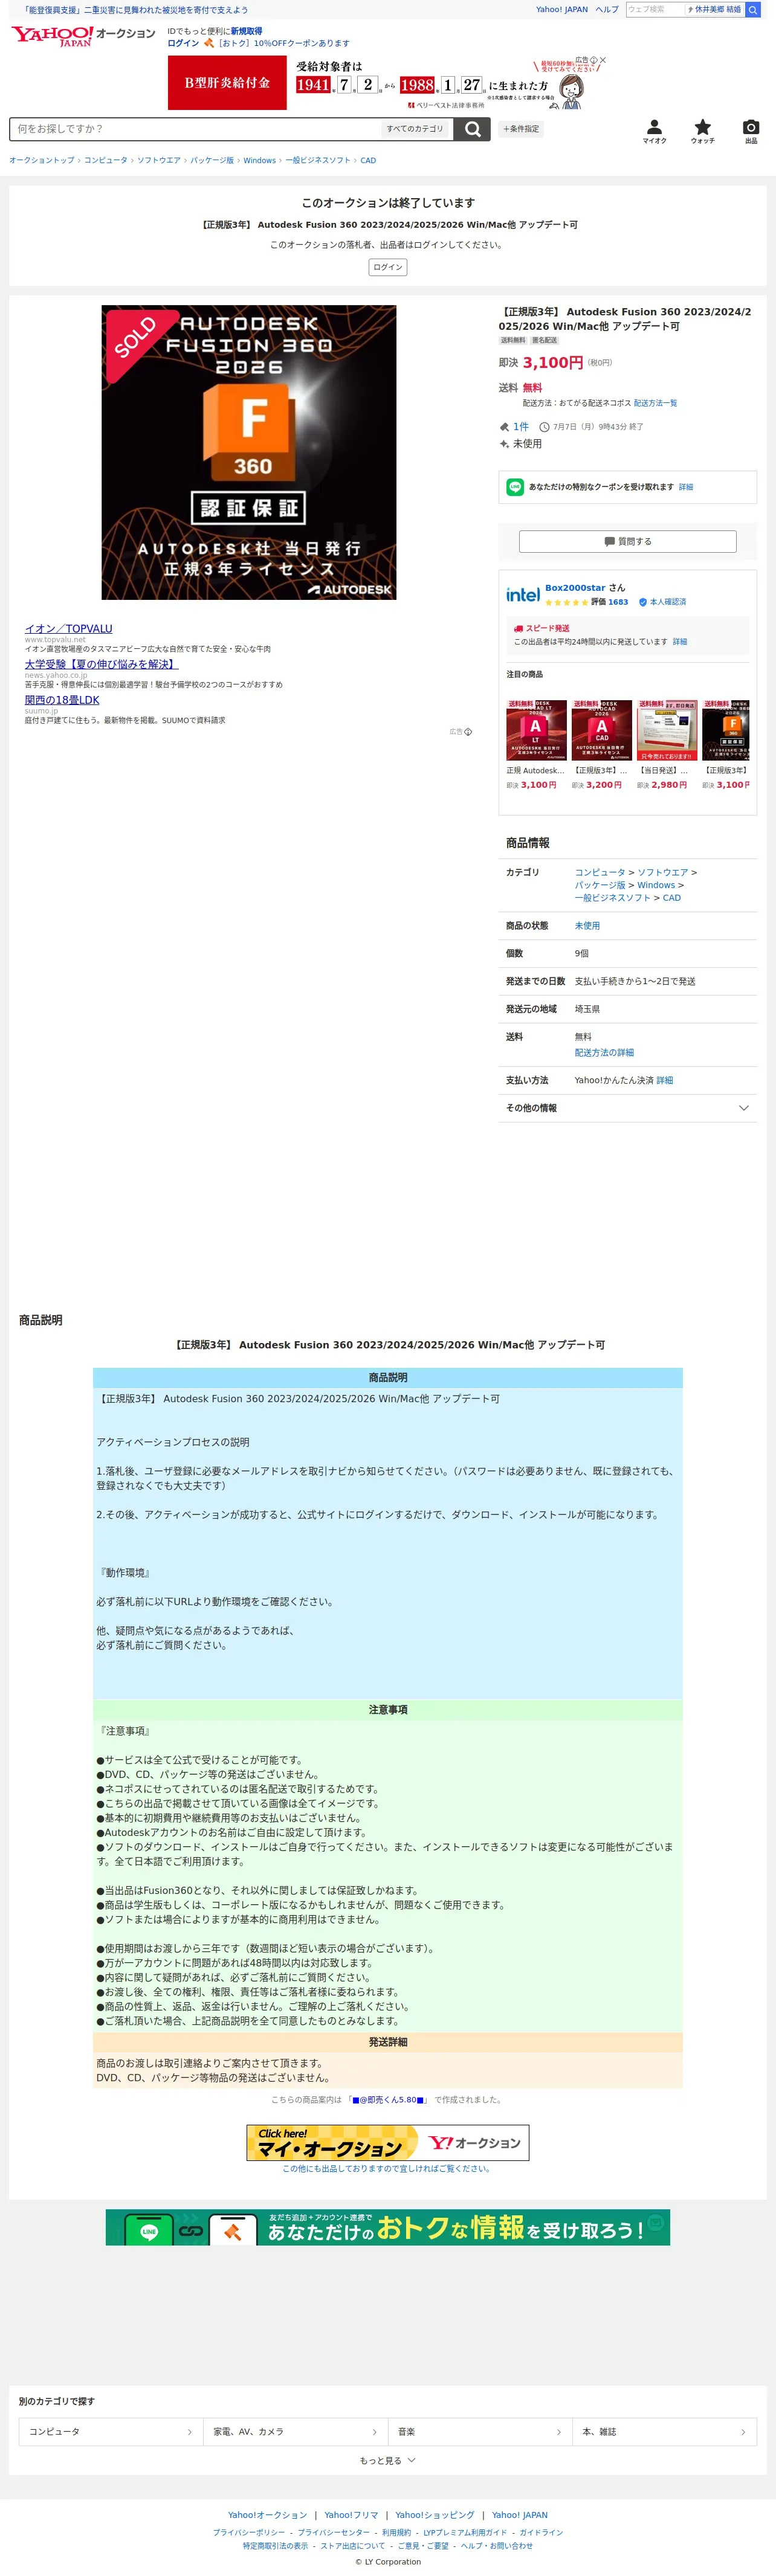Viewport: 776px width, 2576px height.
Task: Click the magnifier search button beside category selector
Action: 472,129
